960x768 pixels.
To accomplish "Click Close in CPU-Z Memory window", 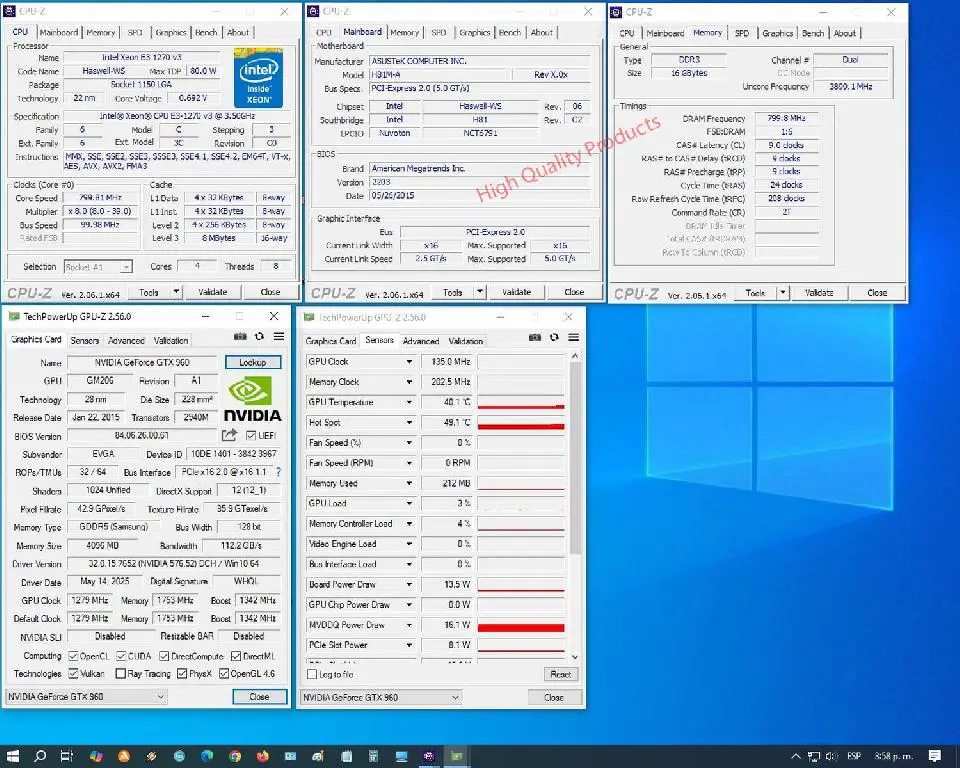I will pos(877,293).
